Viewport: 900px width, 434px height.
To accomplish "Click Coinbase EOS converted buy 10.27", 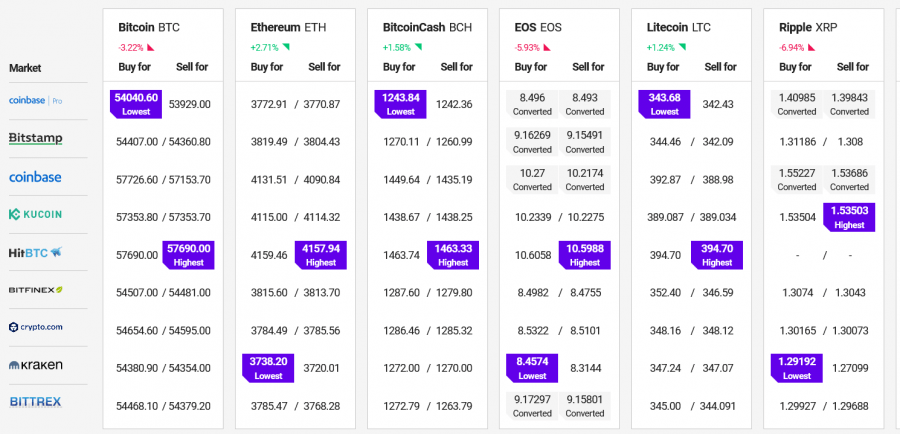I will coord(532,180).
